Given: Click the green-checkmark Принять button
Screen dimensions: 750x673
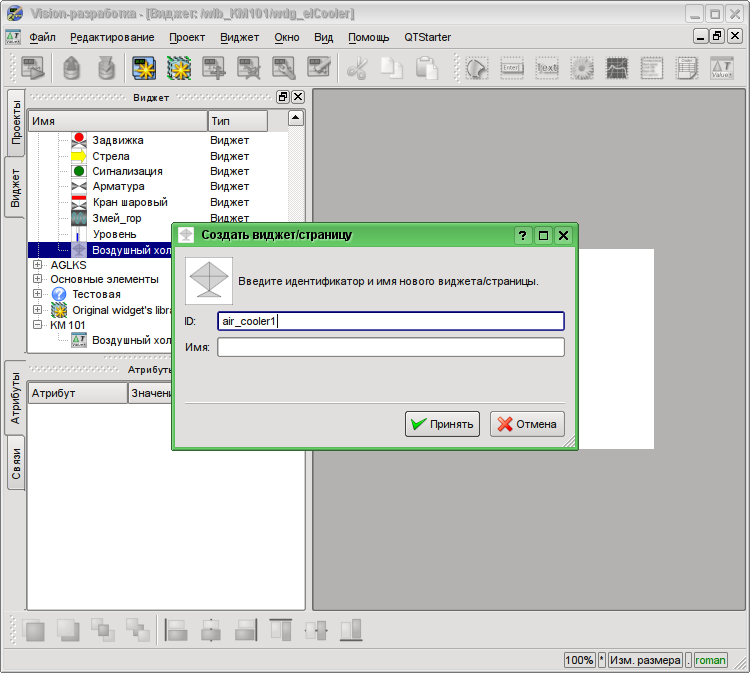Looking at the screenshot, I should coord(442,424).
